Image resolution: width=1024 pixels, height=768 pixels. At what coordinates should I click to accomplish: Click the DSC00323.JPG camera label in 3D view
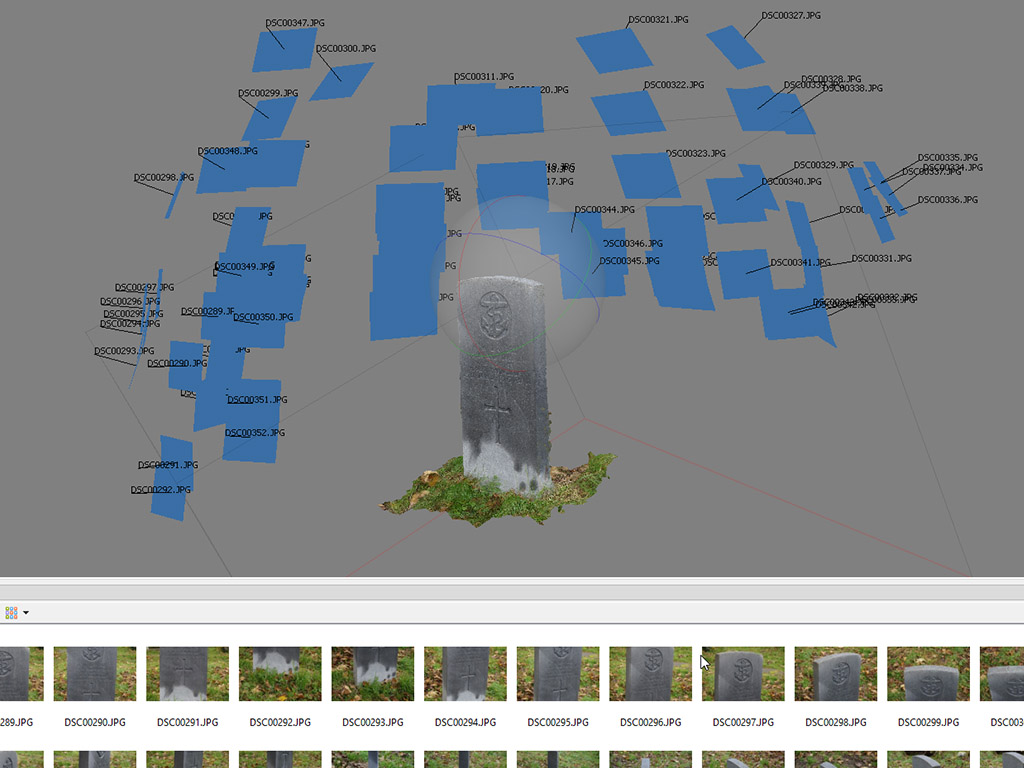[696, 153]
